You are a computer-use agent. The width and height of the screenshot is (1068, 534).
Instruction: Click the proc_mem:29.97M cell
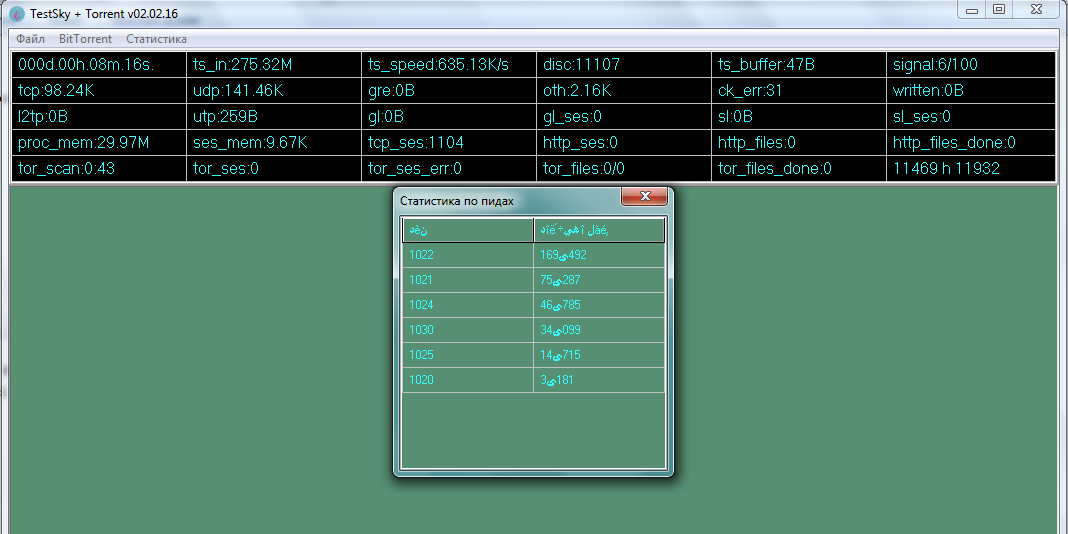[x=97, y=143]
